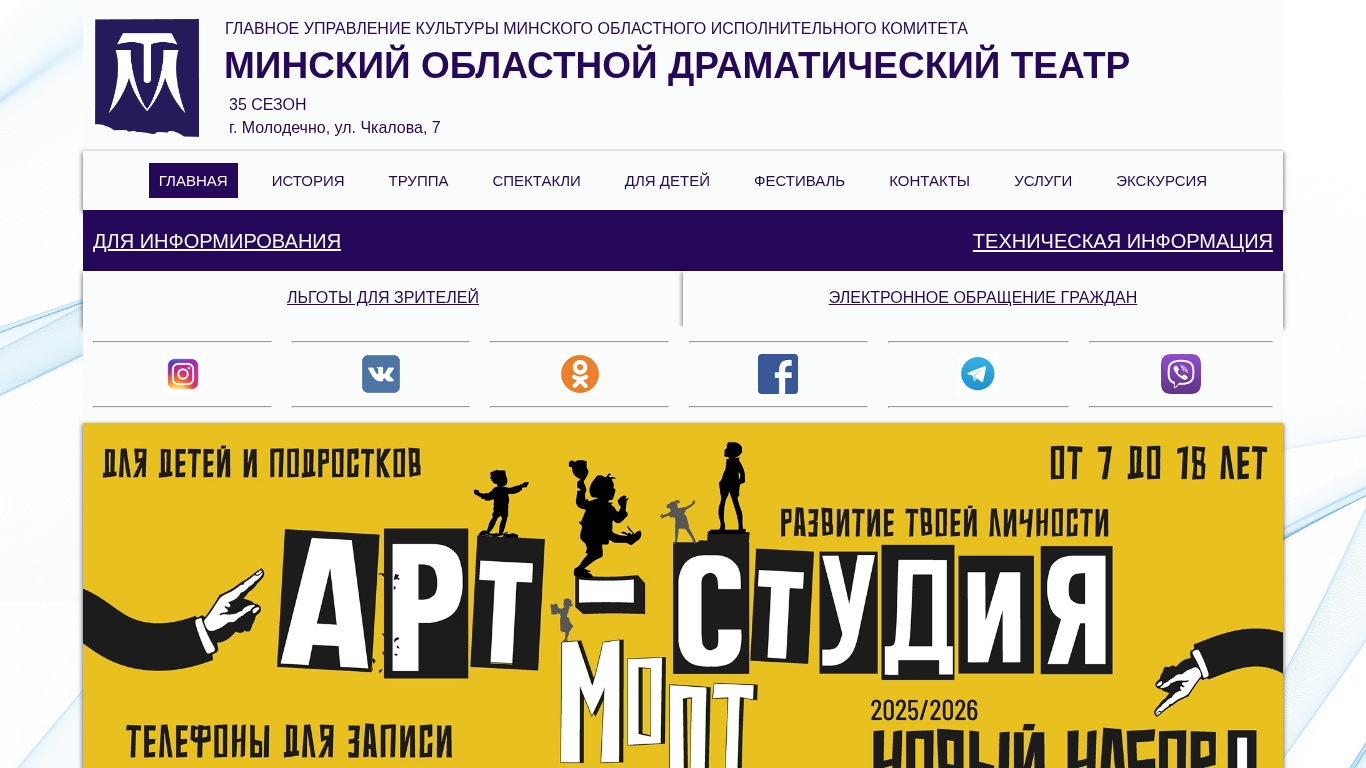Viewport: 1366px width, 768px height.
Task: Open the VK social network icon
Action: pos(381,374)
